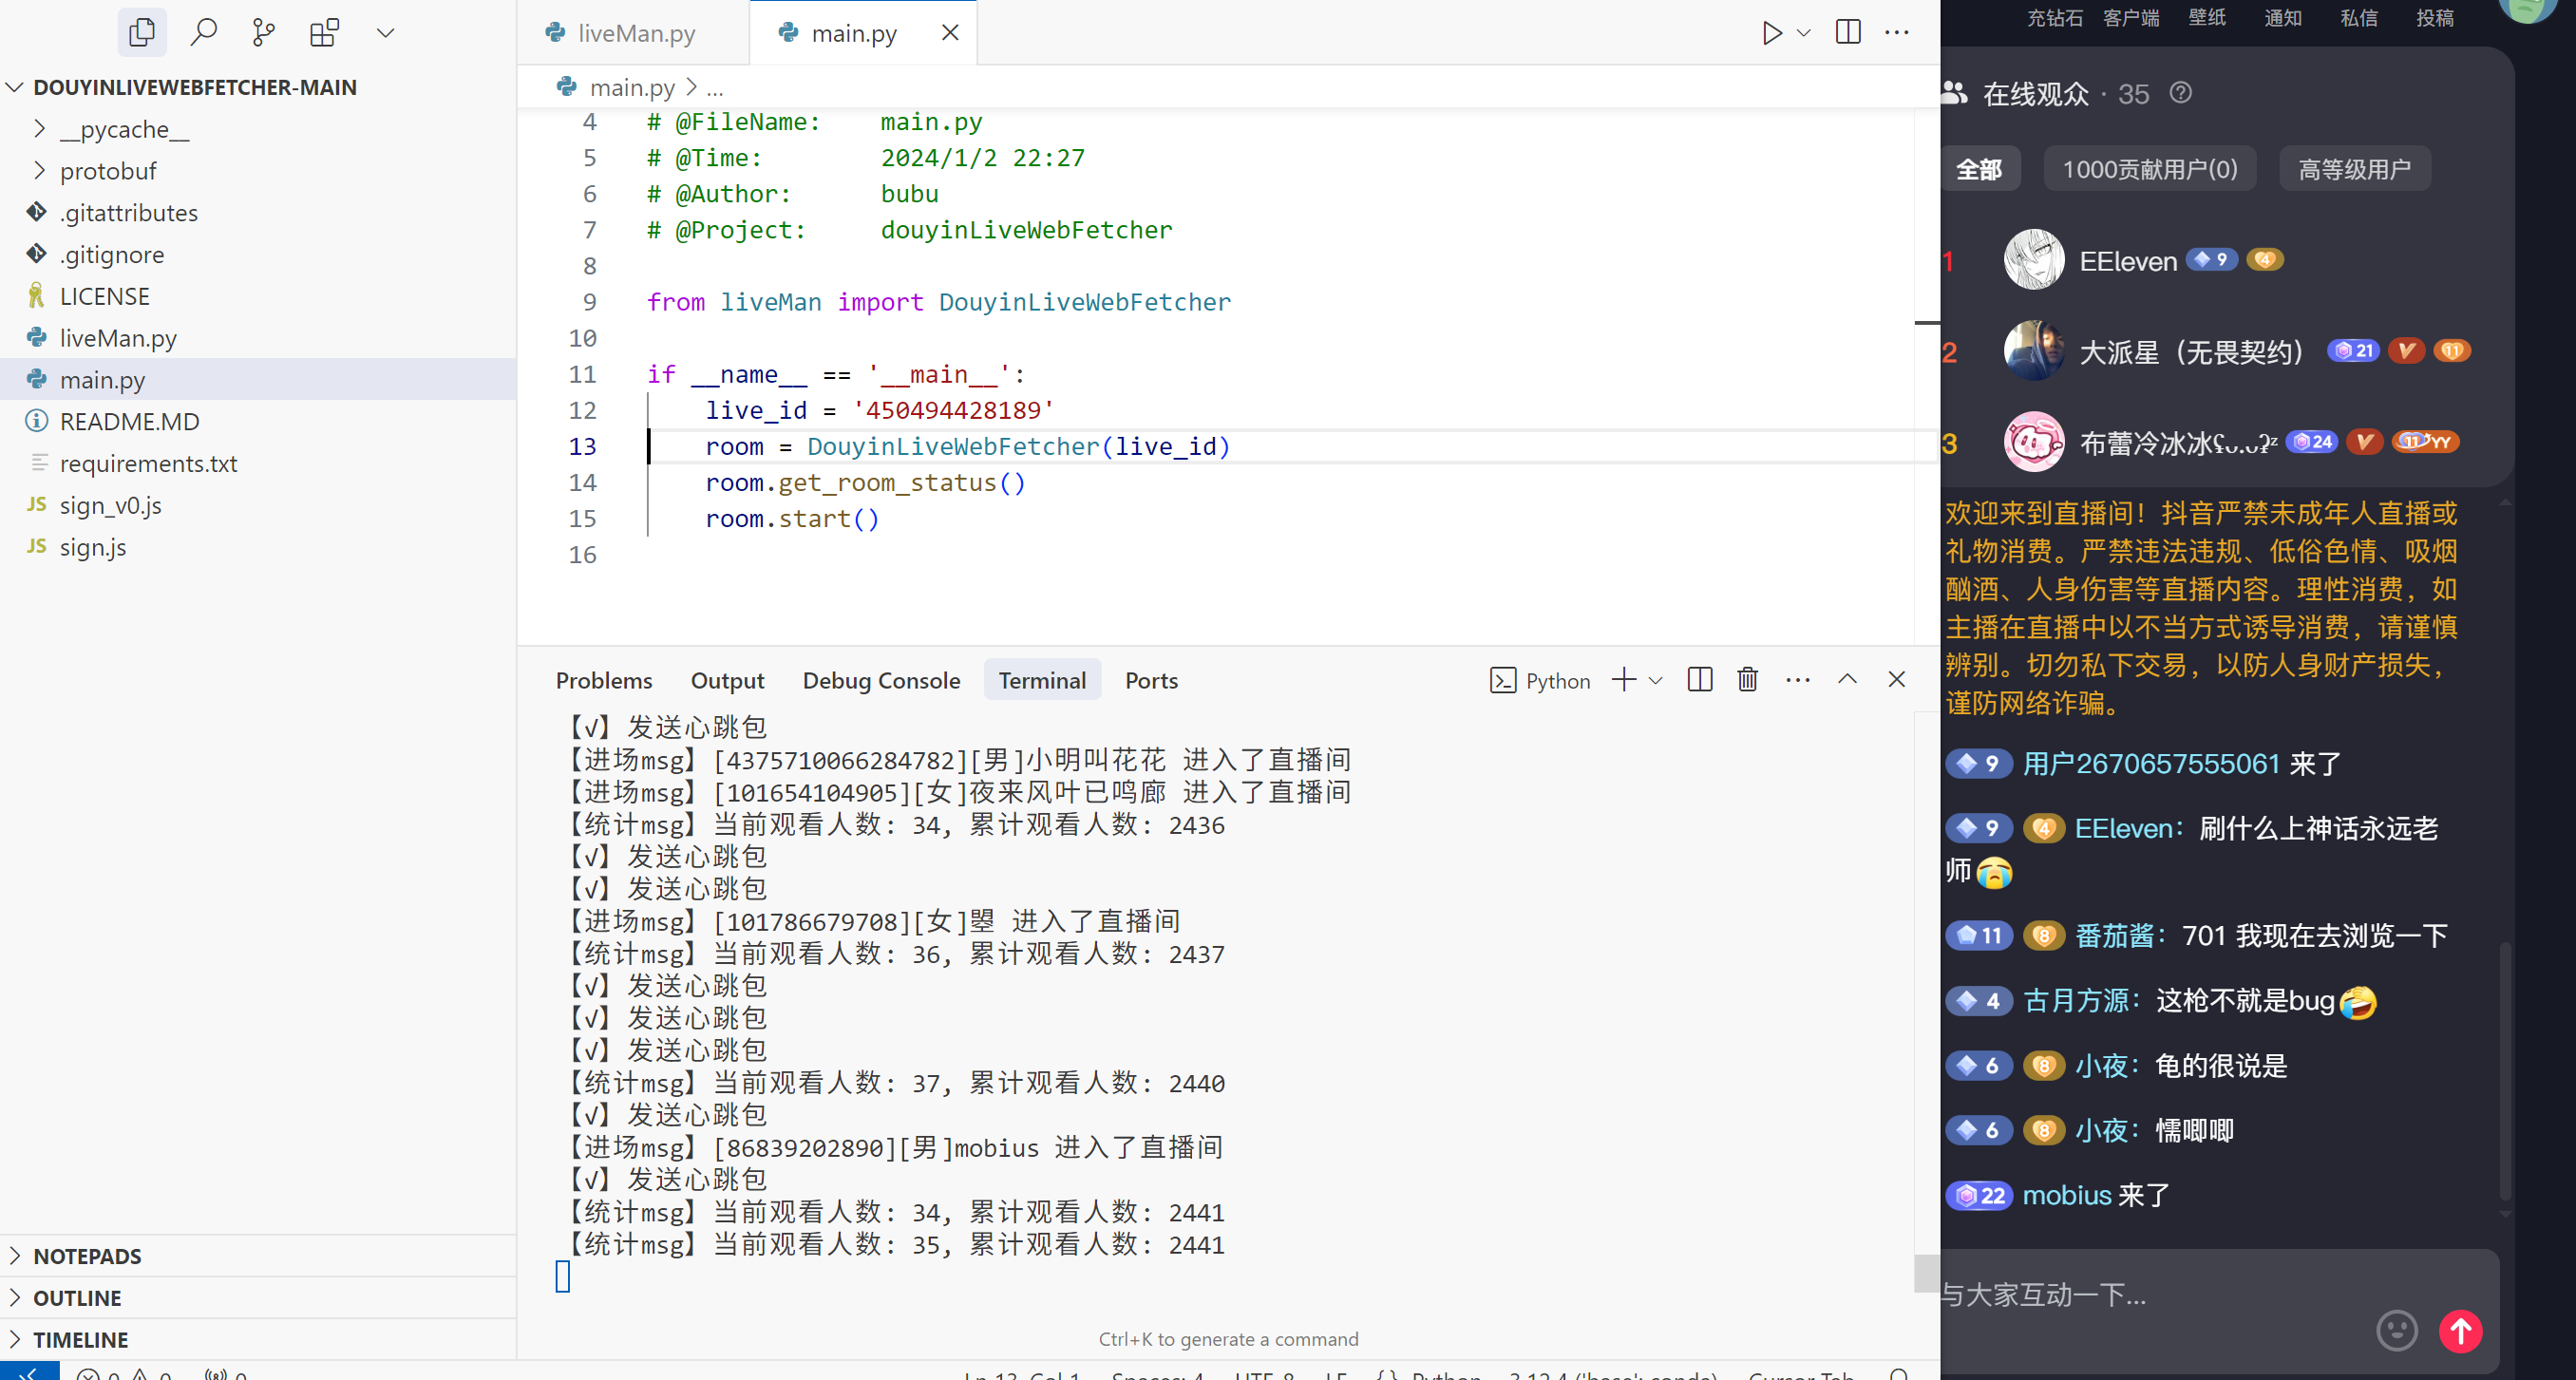Open the Debug Console panel tab
Viewport: 2576px width, 1380px height.
click(881, 679)
